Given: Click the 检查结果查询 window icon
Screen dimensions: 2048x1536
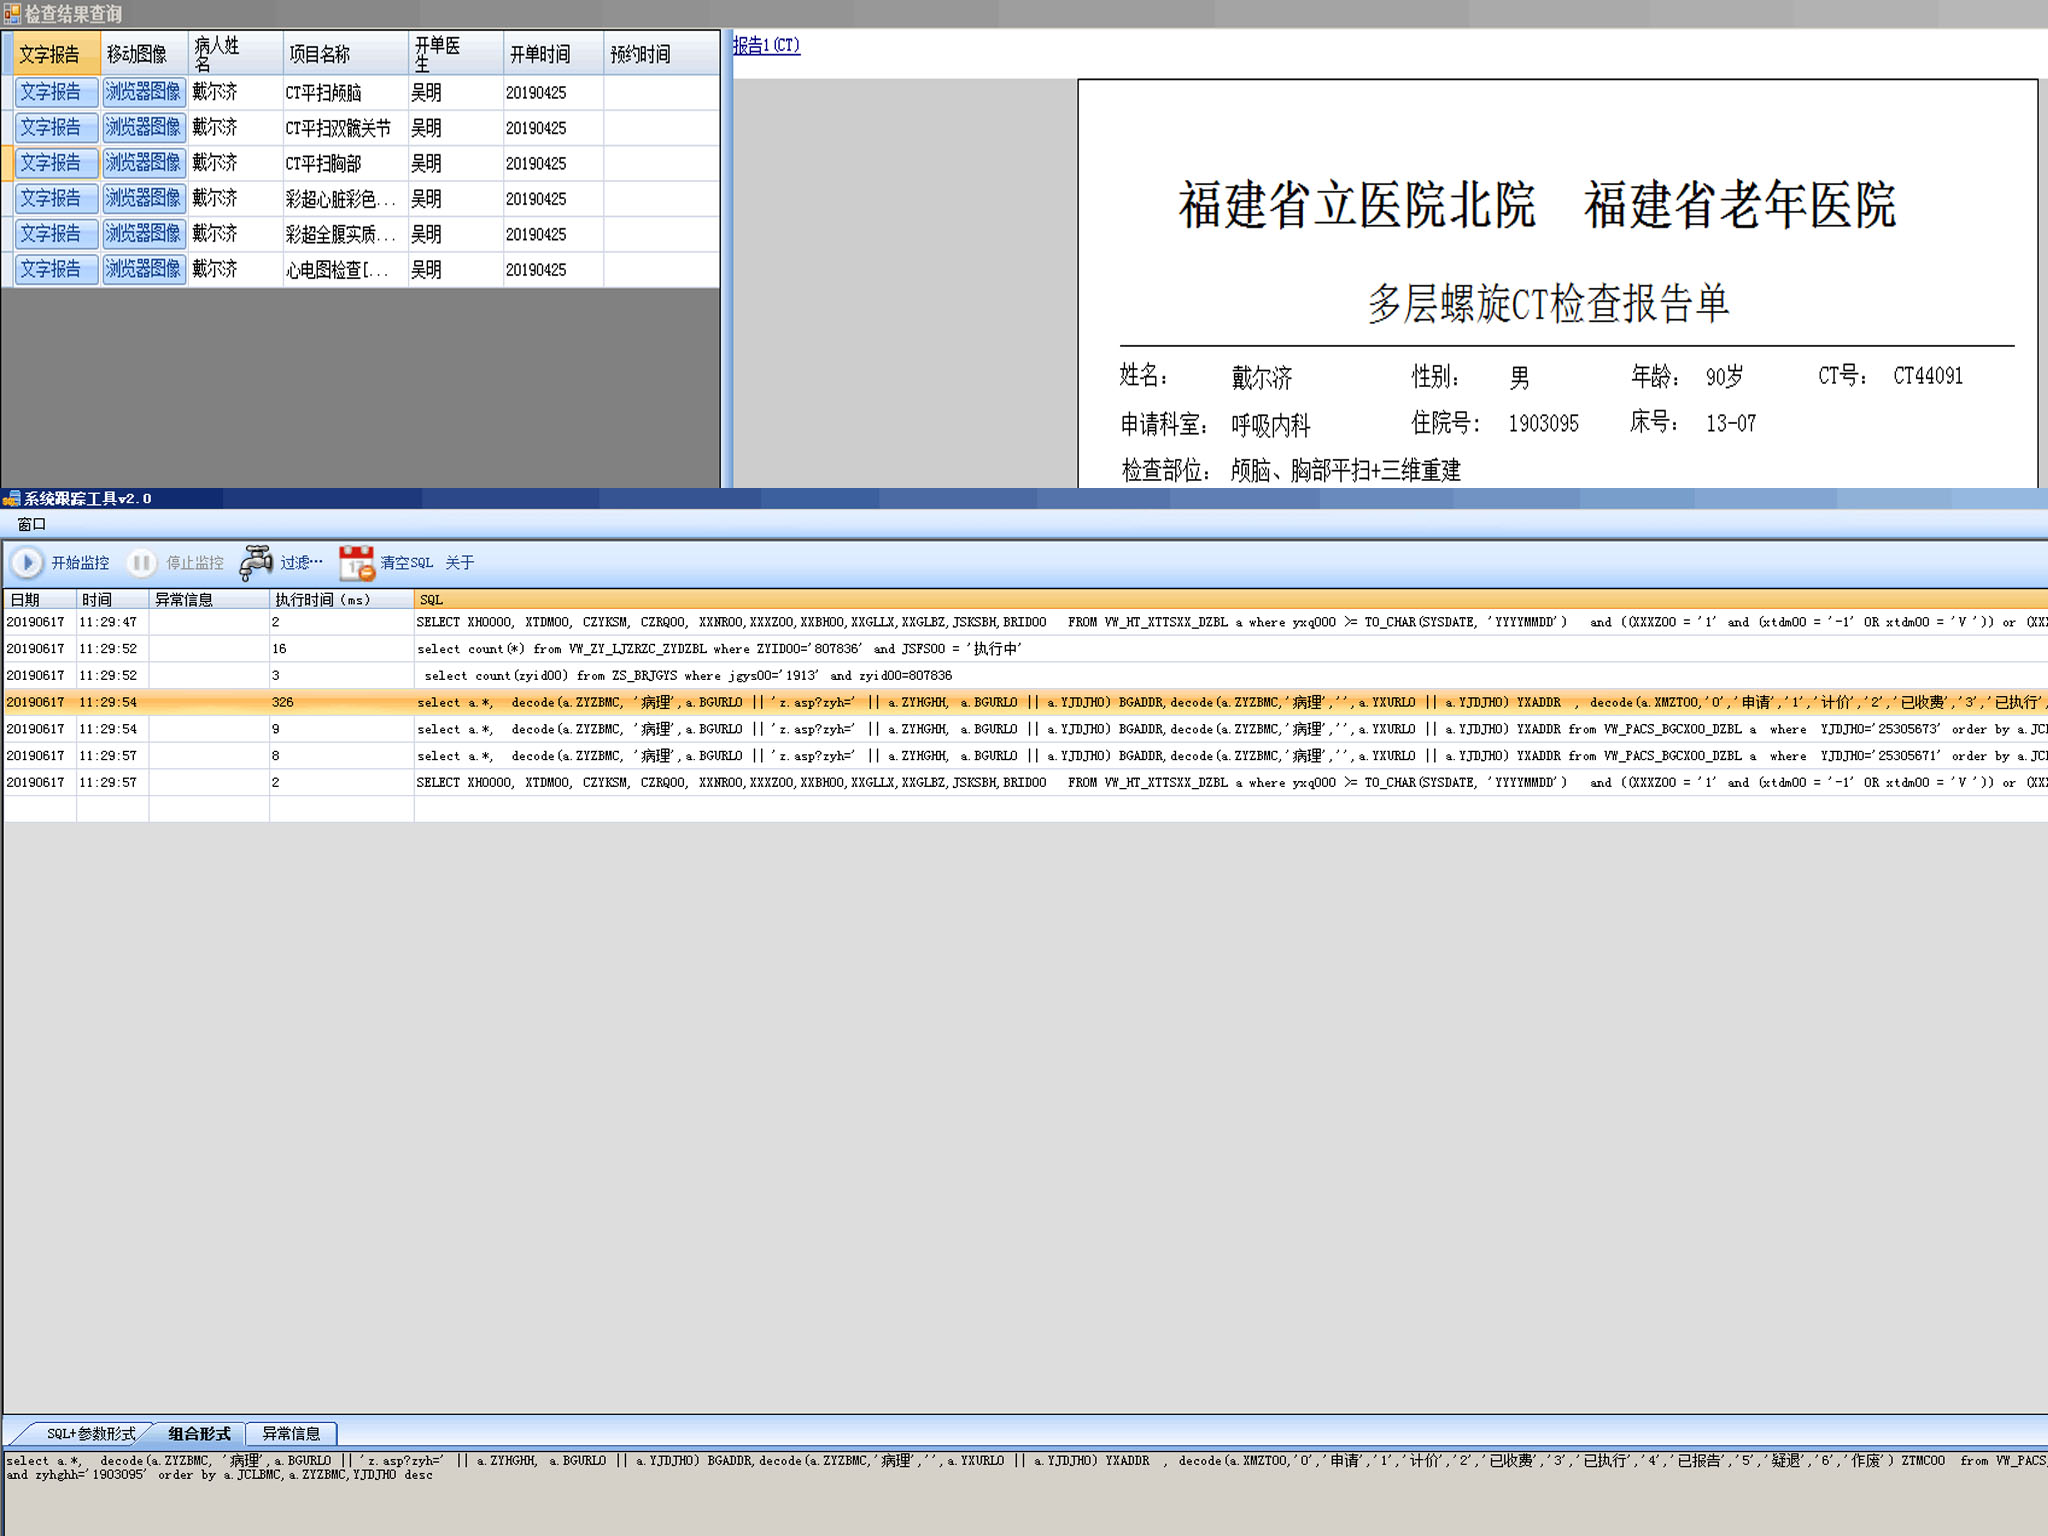Looking at the screenshot, I should coord(12,13).
